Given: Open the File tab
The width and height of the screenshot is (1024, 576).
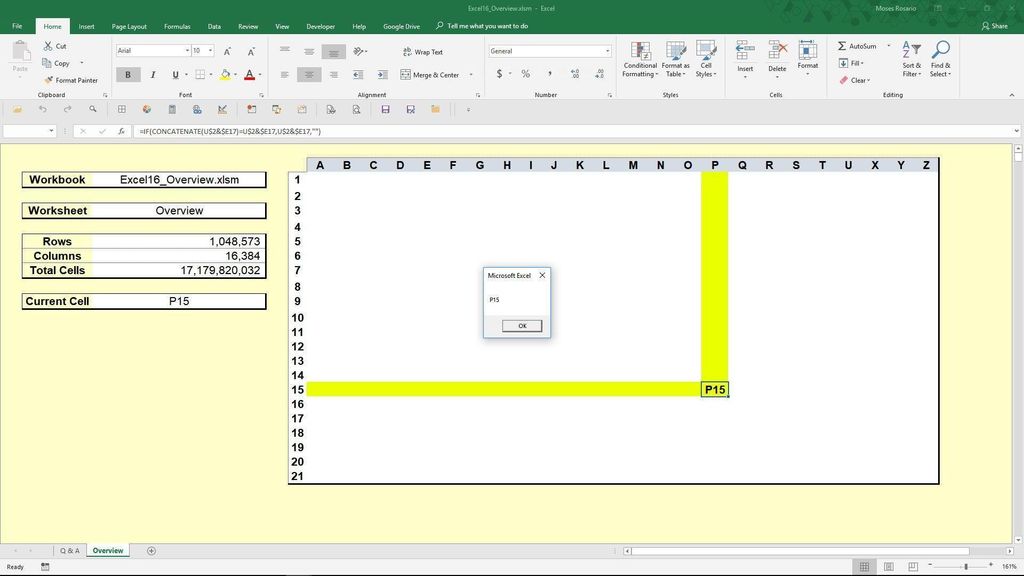Looking at the screenshot, I should pyautogui.click(x=17, y=26).
